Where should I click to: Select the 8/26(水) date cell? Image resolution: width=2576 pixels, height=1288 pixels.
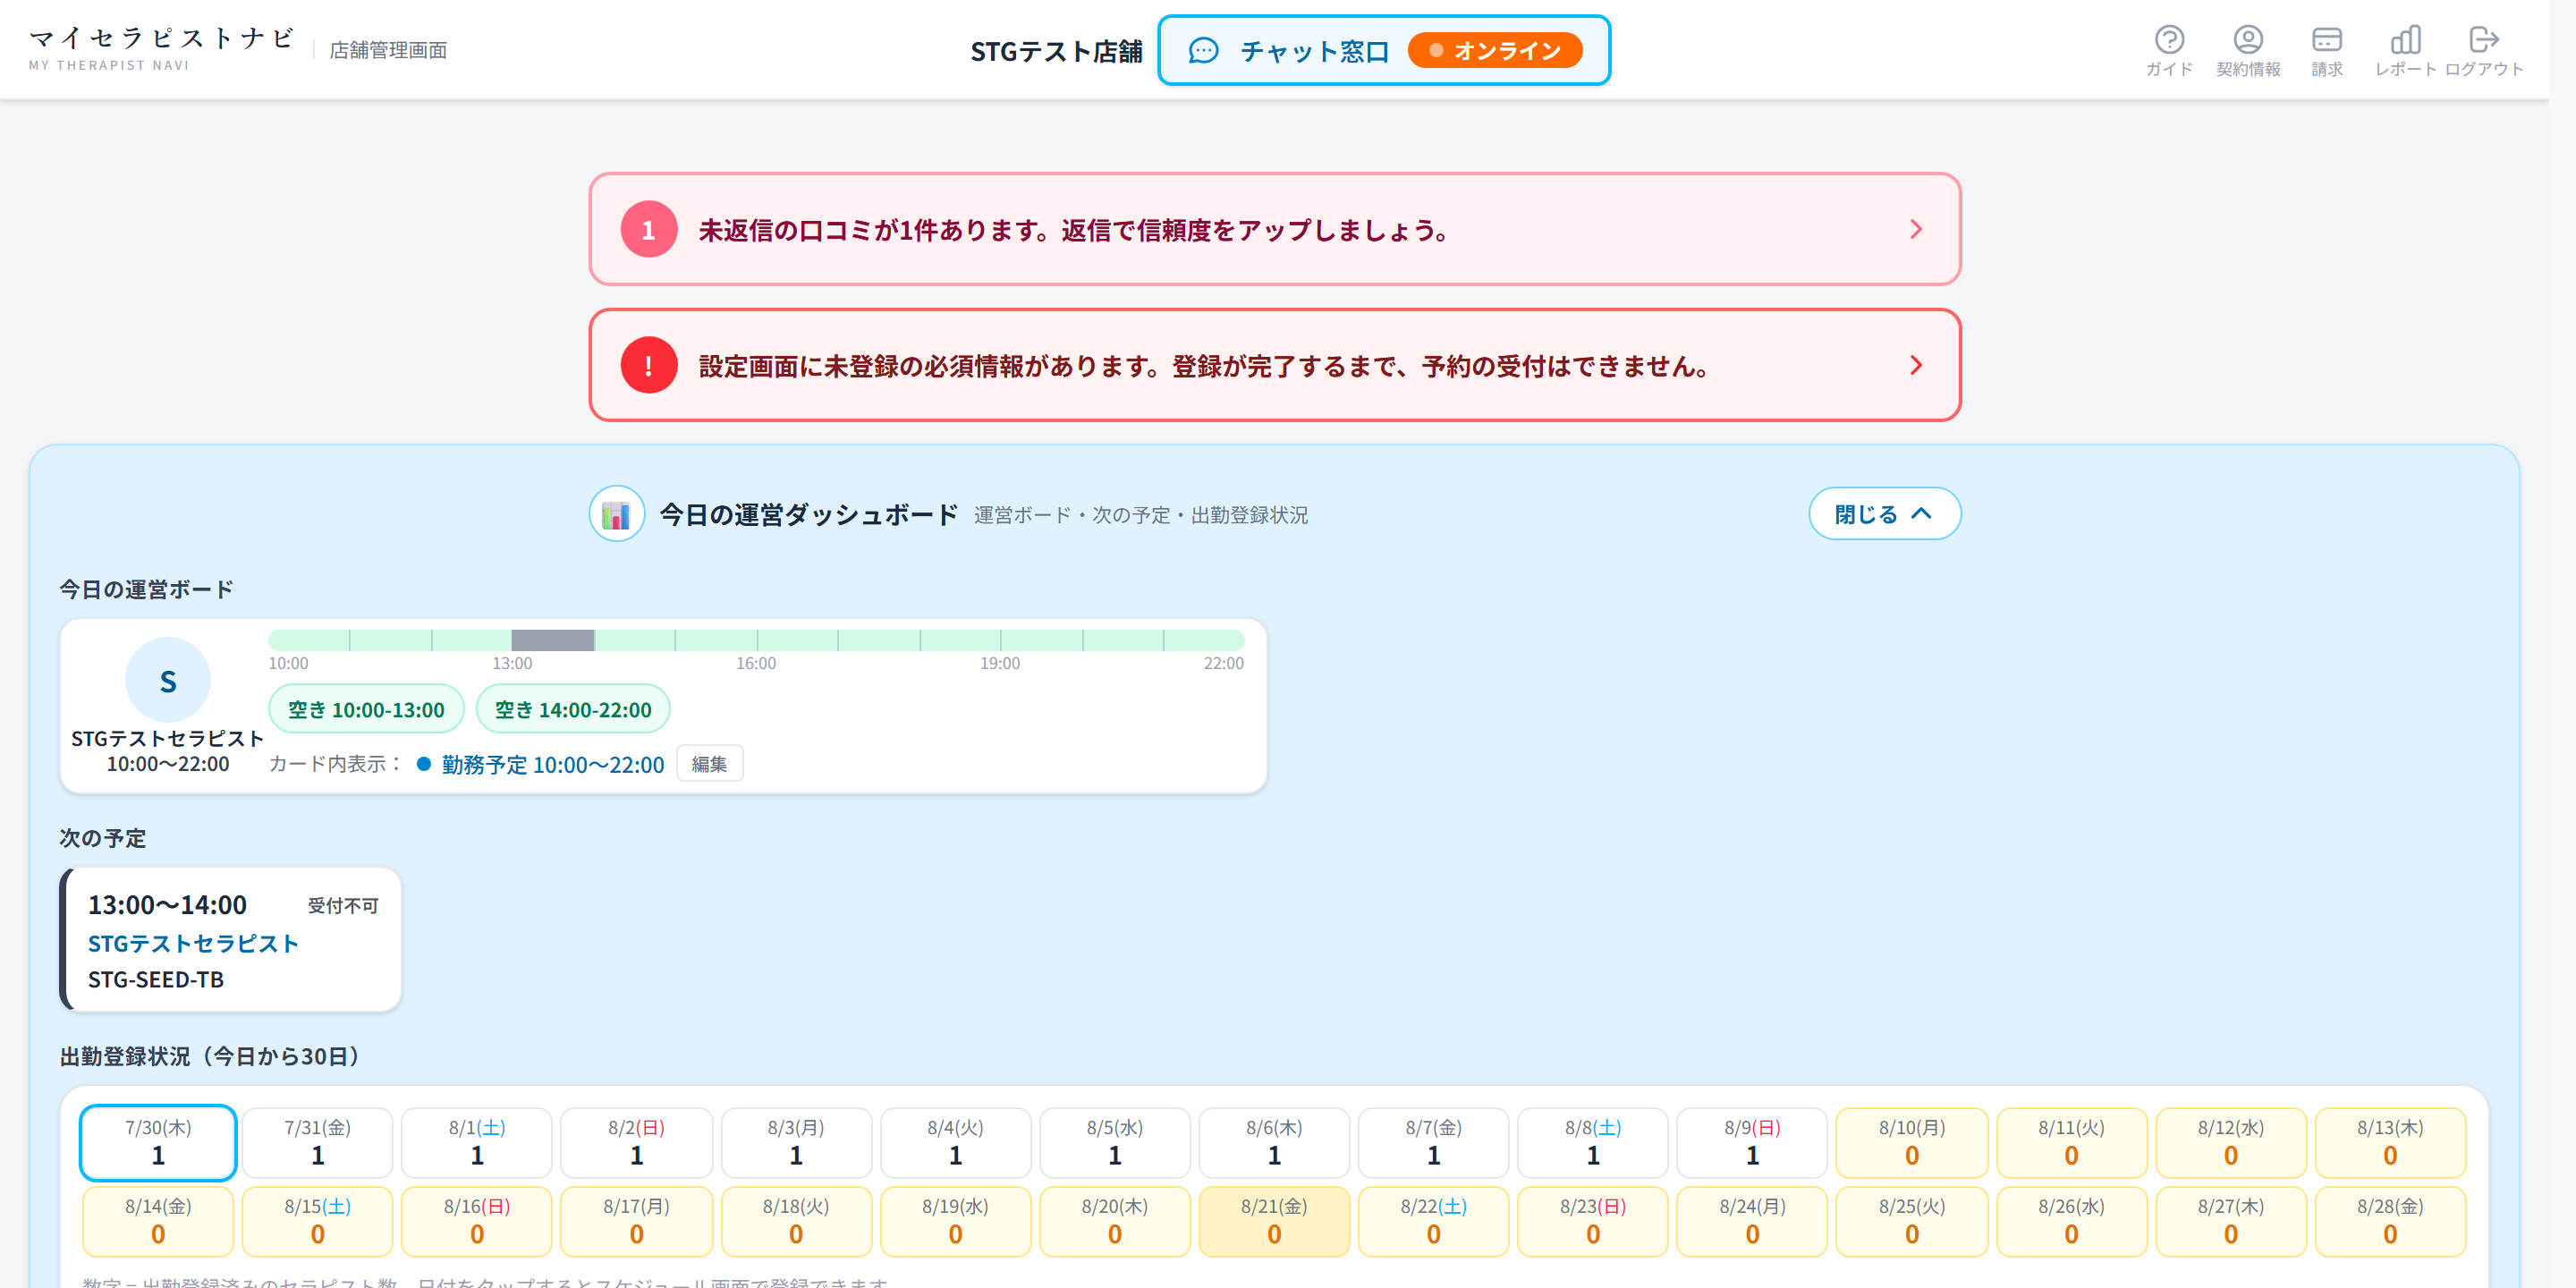[x=2071, y=1221]
